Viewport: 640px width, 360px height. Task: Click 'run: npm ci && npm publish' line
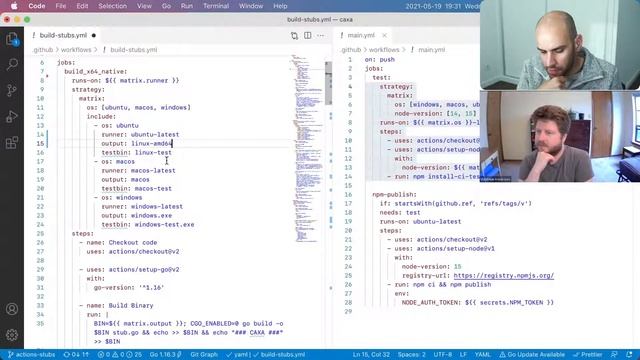[439, 284]
